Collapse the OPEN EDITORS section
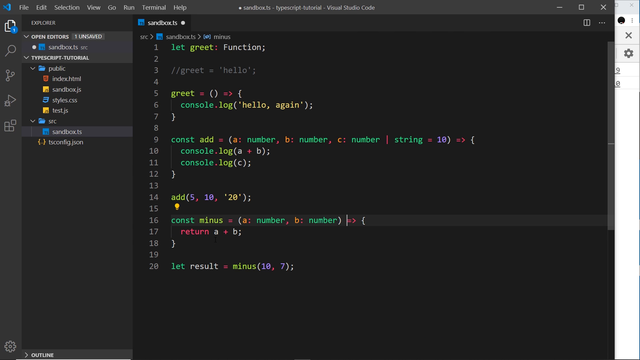Image resolution: width=640 pixels, height=360 pixels. click(27, 37)
